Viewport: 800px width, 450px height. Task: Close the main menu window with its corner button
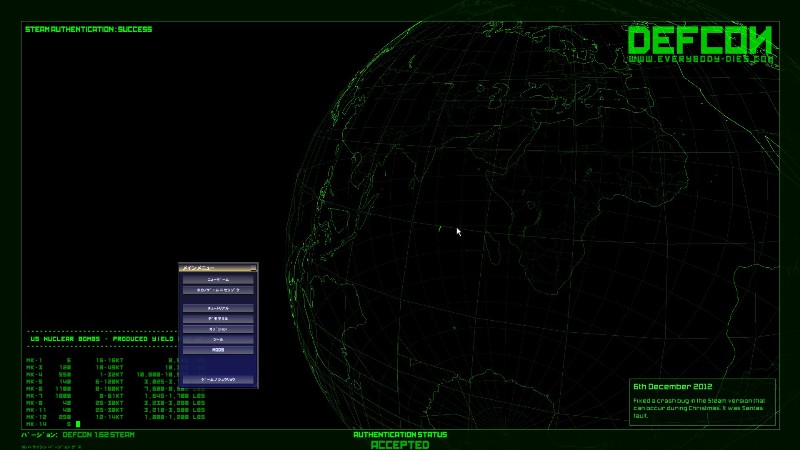tap(254, 268)
